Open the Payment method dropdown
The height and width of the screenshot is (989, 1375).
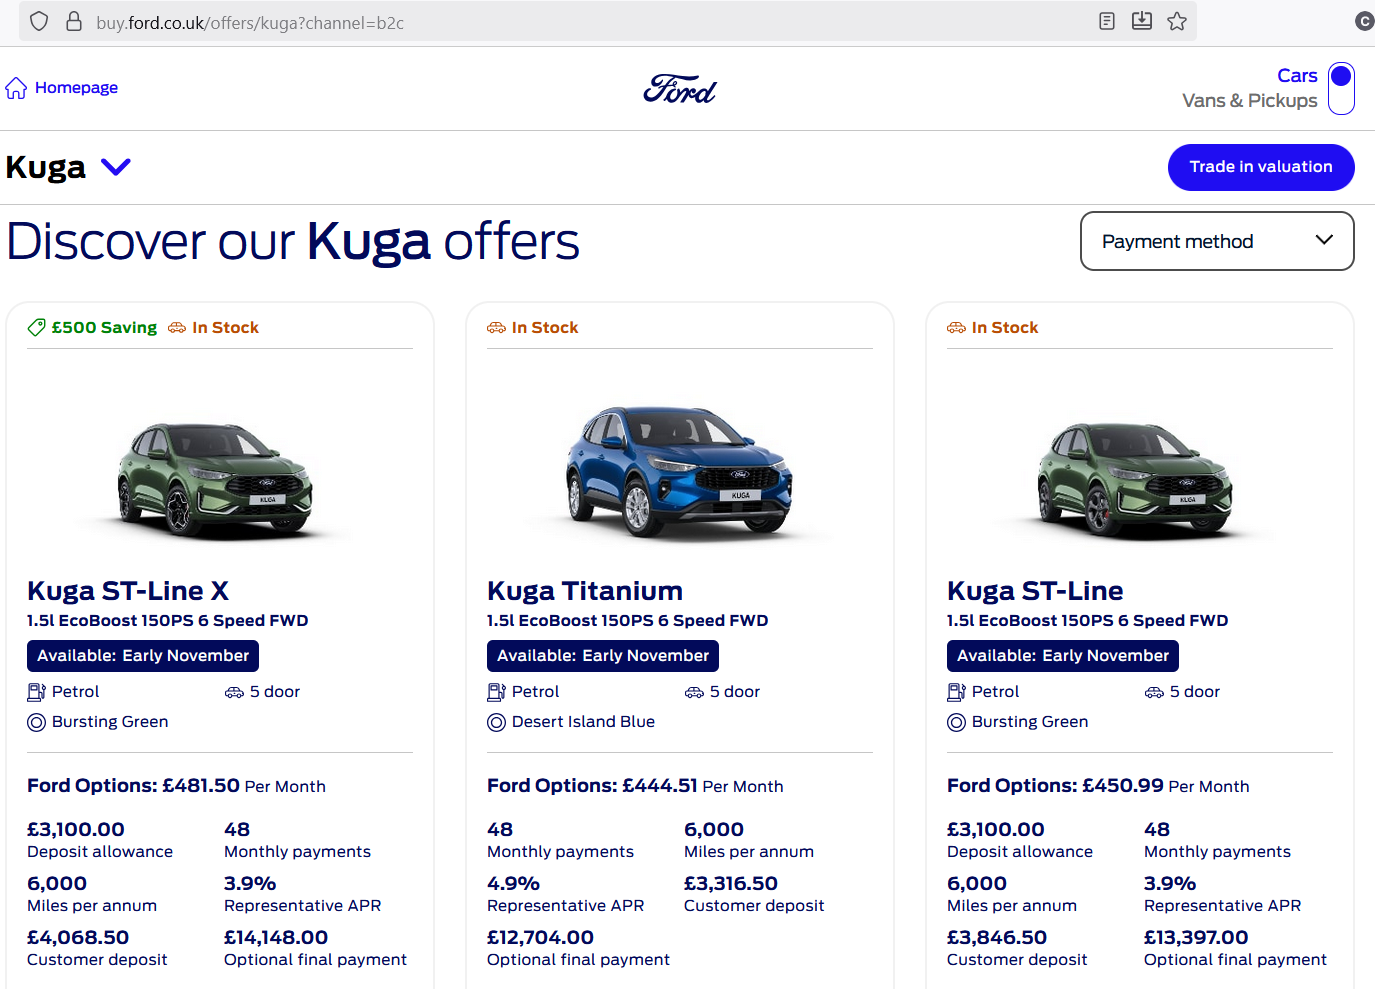click(1217, 241)
